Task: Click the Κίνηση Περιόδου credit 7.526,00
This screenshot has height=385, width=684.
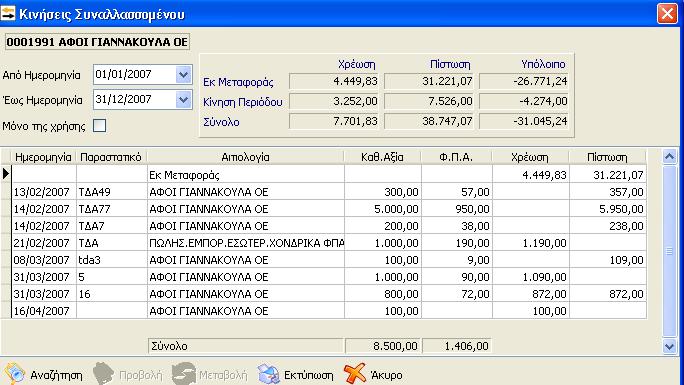Action: point(429,101)
